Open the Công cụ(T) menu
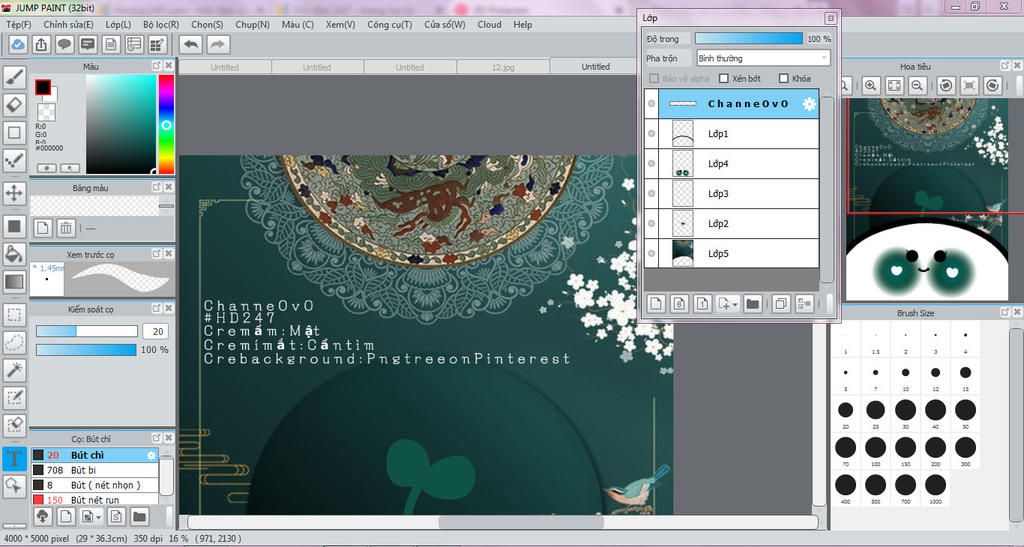Viewport: 1024px width, 547px height. pyautogui.click(x=389, y=24)
